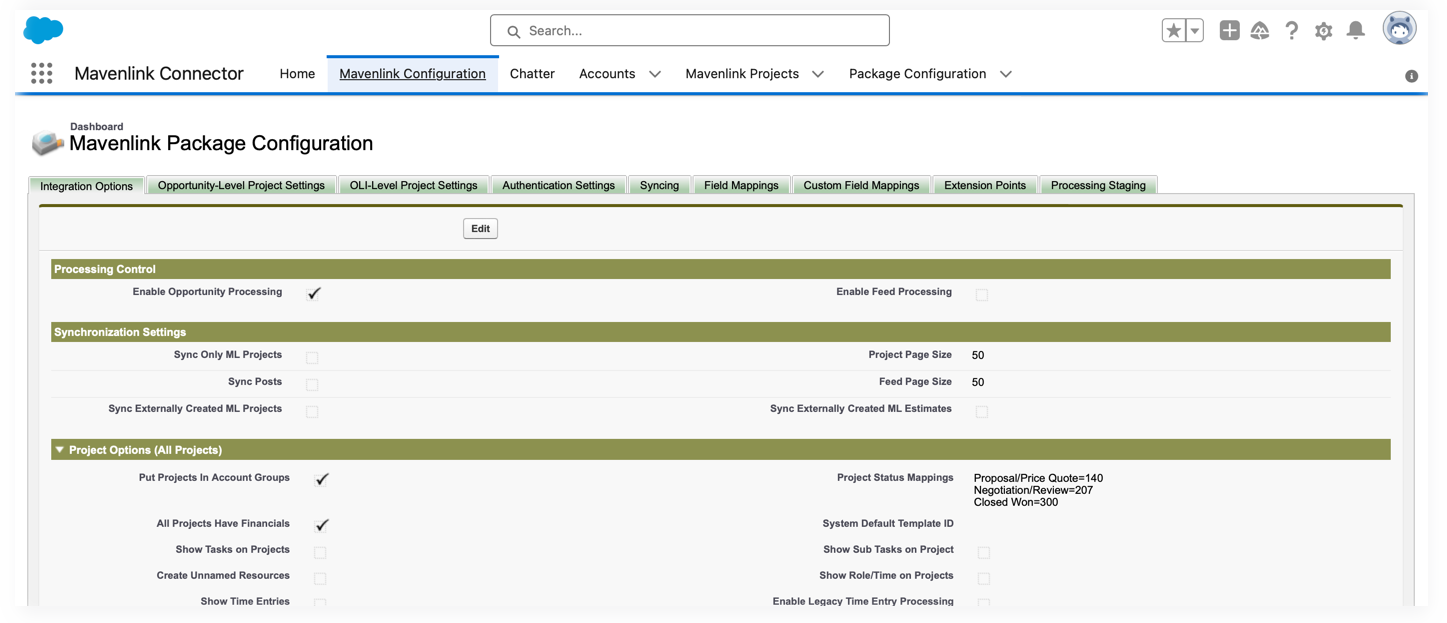Toggle Show Role/Time on Projects checkbox
This screenshot has width=1447, height=623.
coord(984,578)
